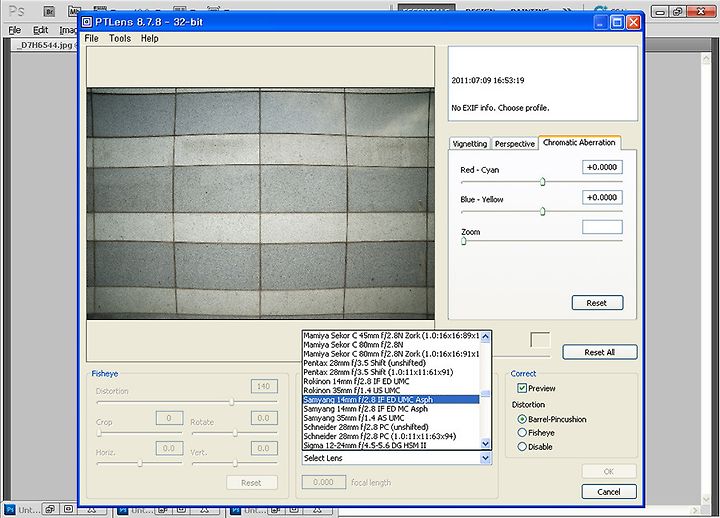Choose Sigma 12-24mm f/4.5-5.6 DG HSM II
Viewport: 720px width, 518px height.
coord(391,445)
